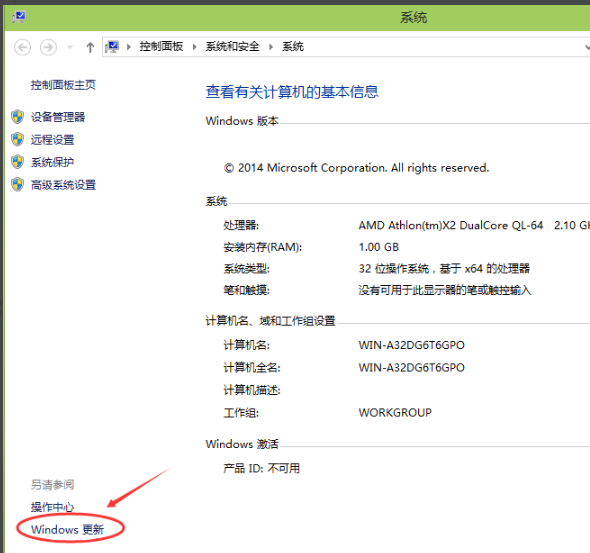The image size is (590, 553).
Task: Open 高级系统设置 link
Action: (x=63, y=185)
